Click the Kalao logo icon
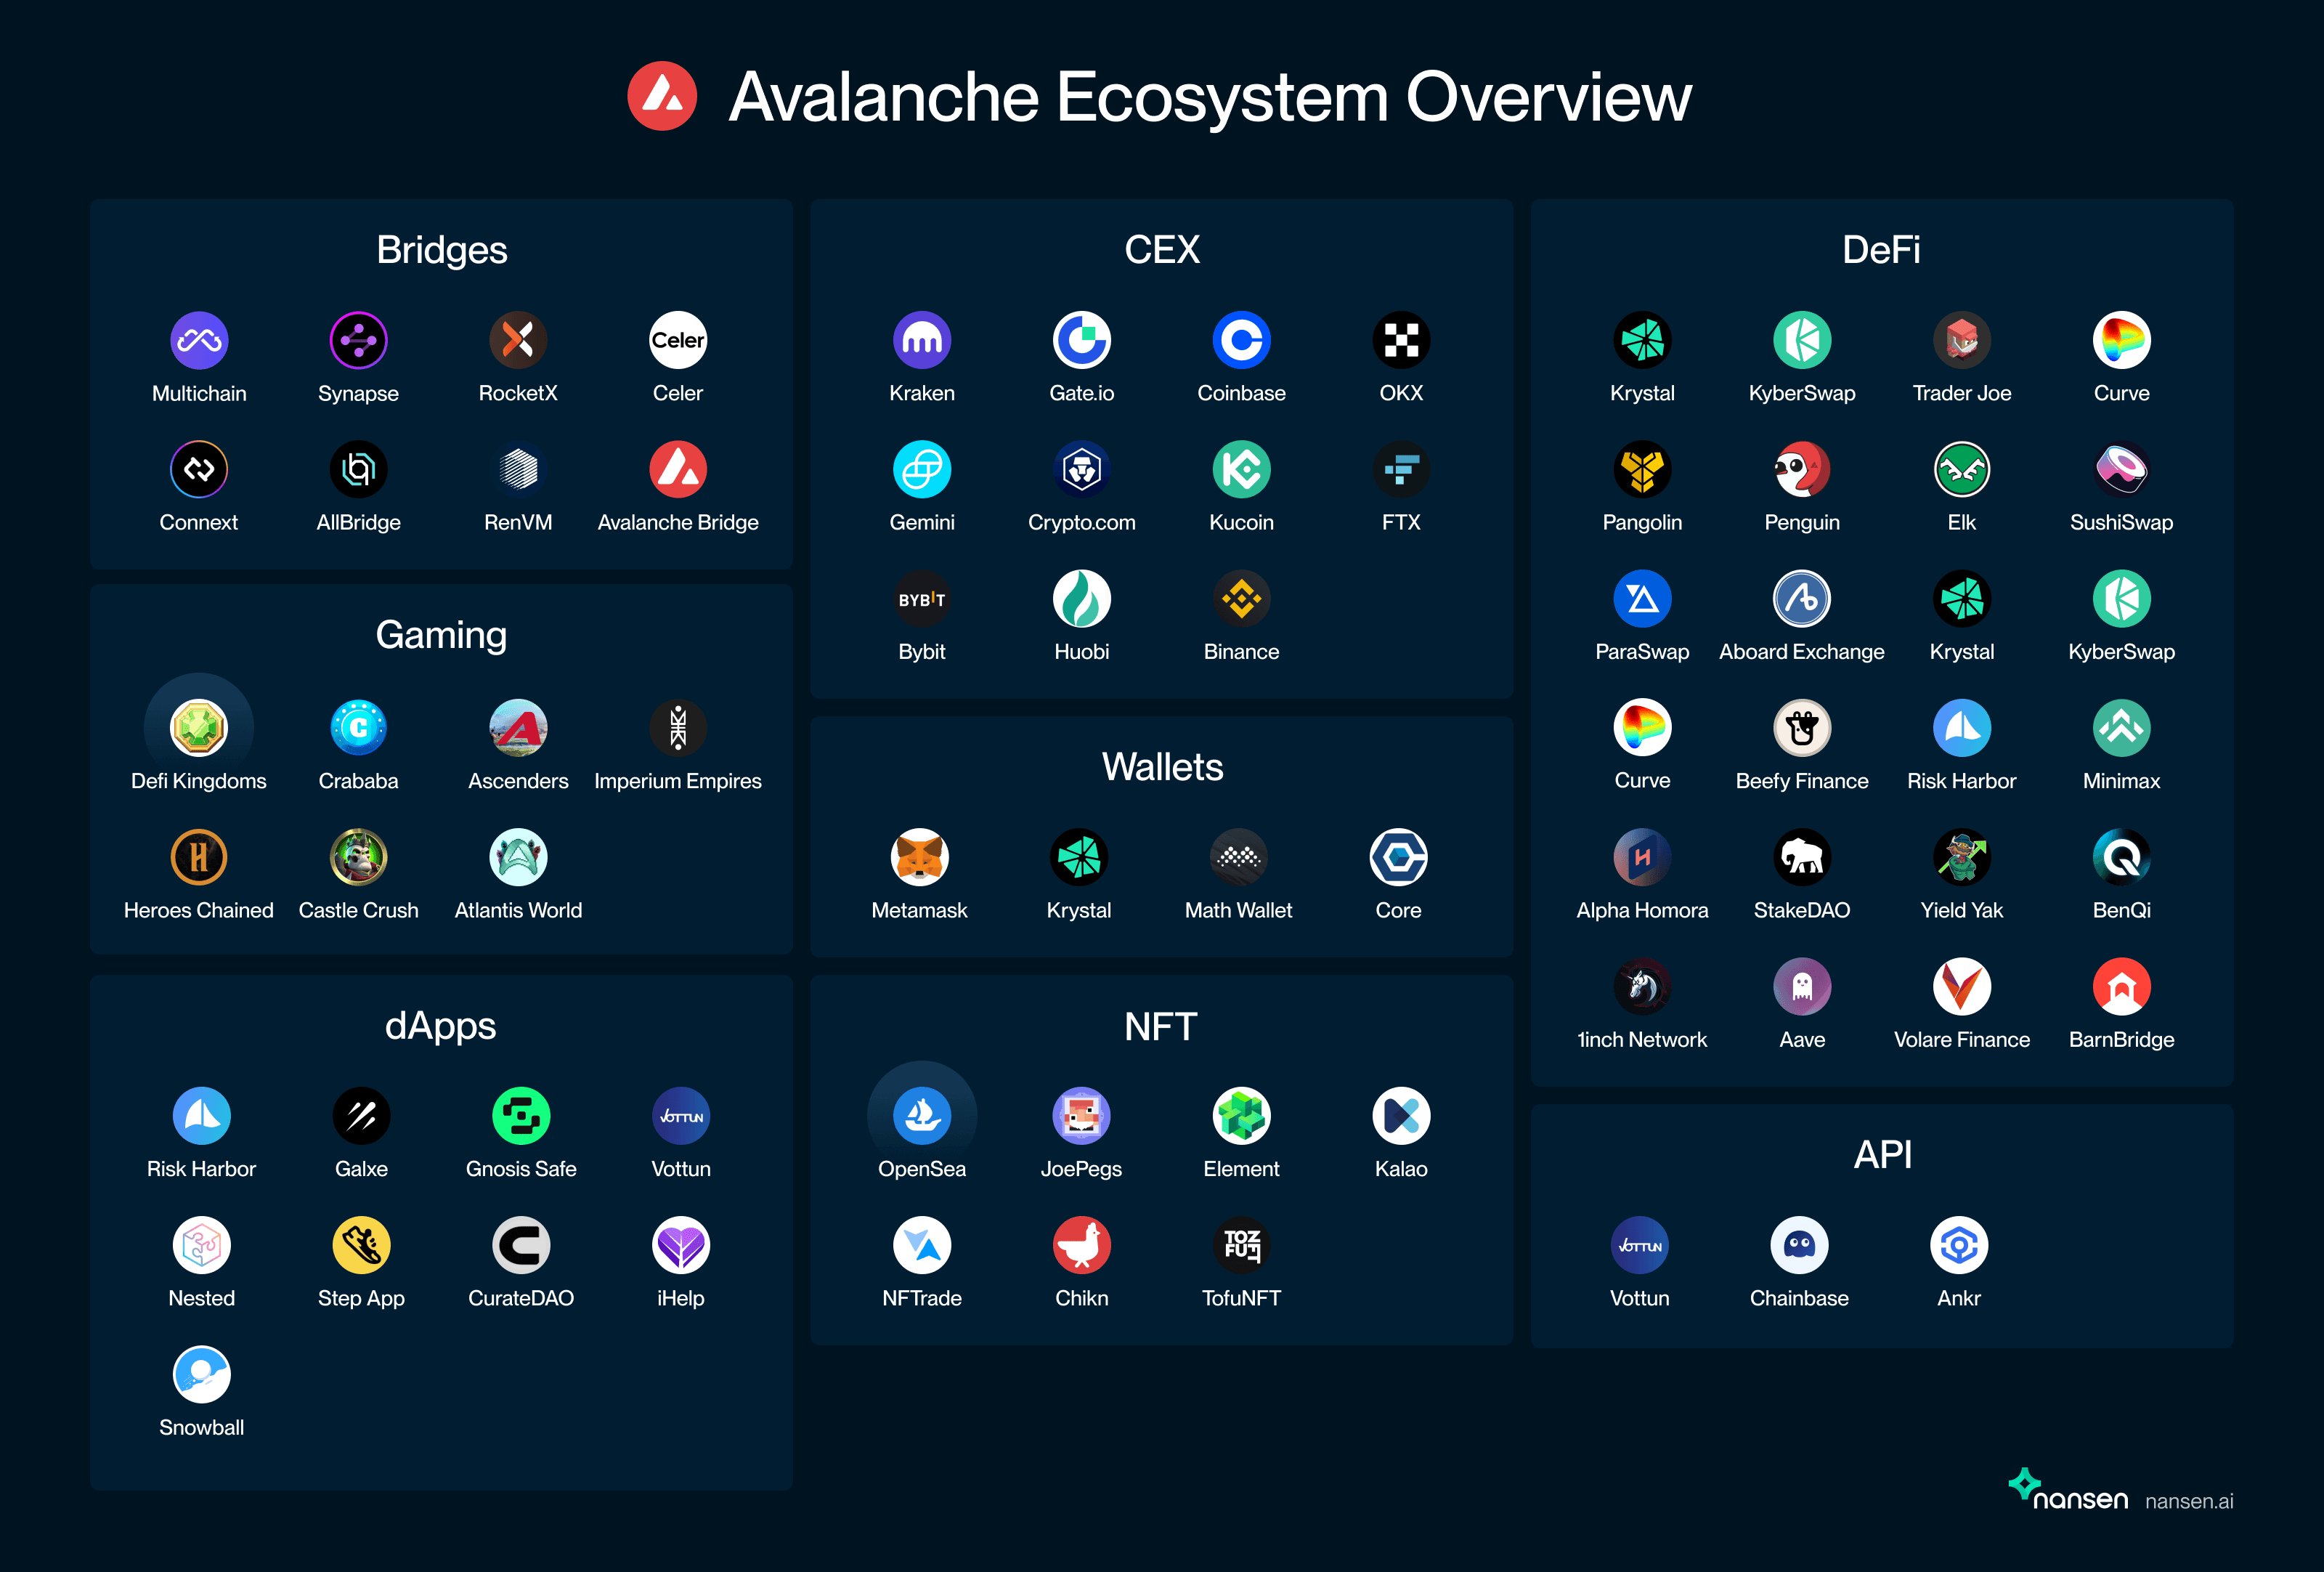This screenshot has height=1572, width=2324. [1401, 1116]
